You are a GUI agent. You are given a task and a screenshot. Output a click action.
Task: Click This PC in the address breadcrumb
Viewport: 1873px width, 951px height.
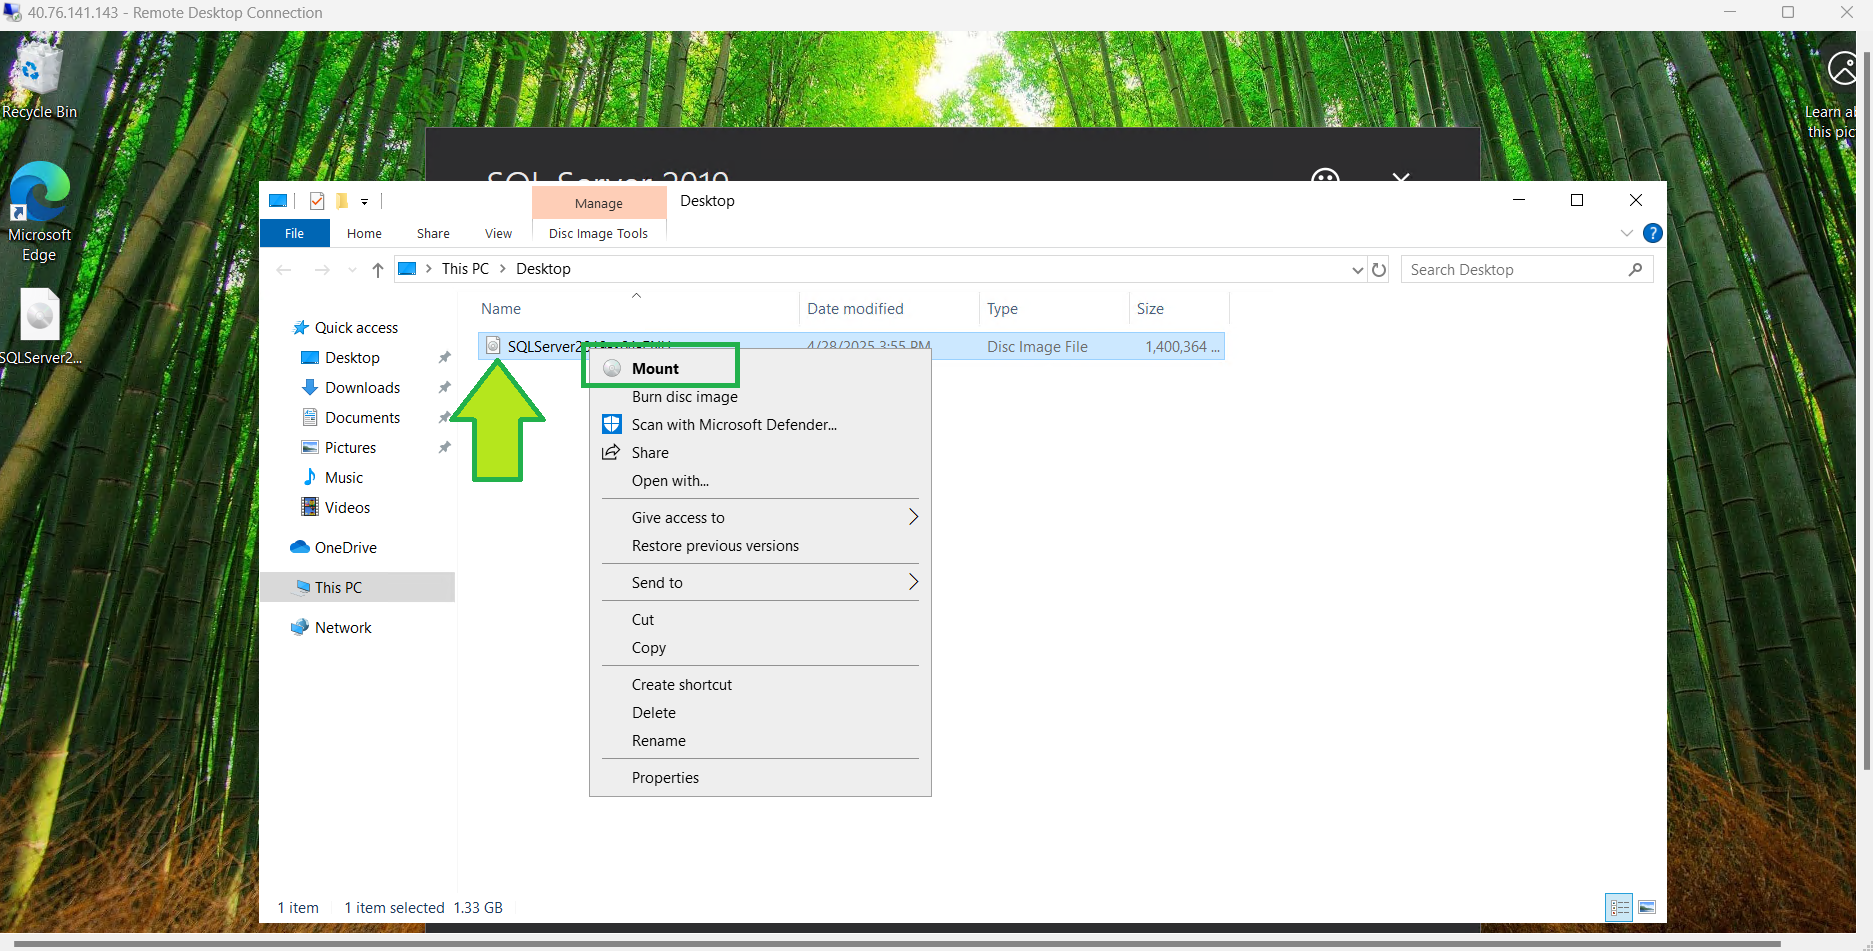(465, 269)
